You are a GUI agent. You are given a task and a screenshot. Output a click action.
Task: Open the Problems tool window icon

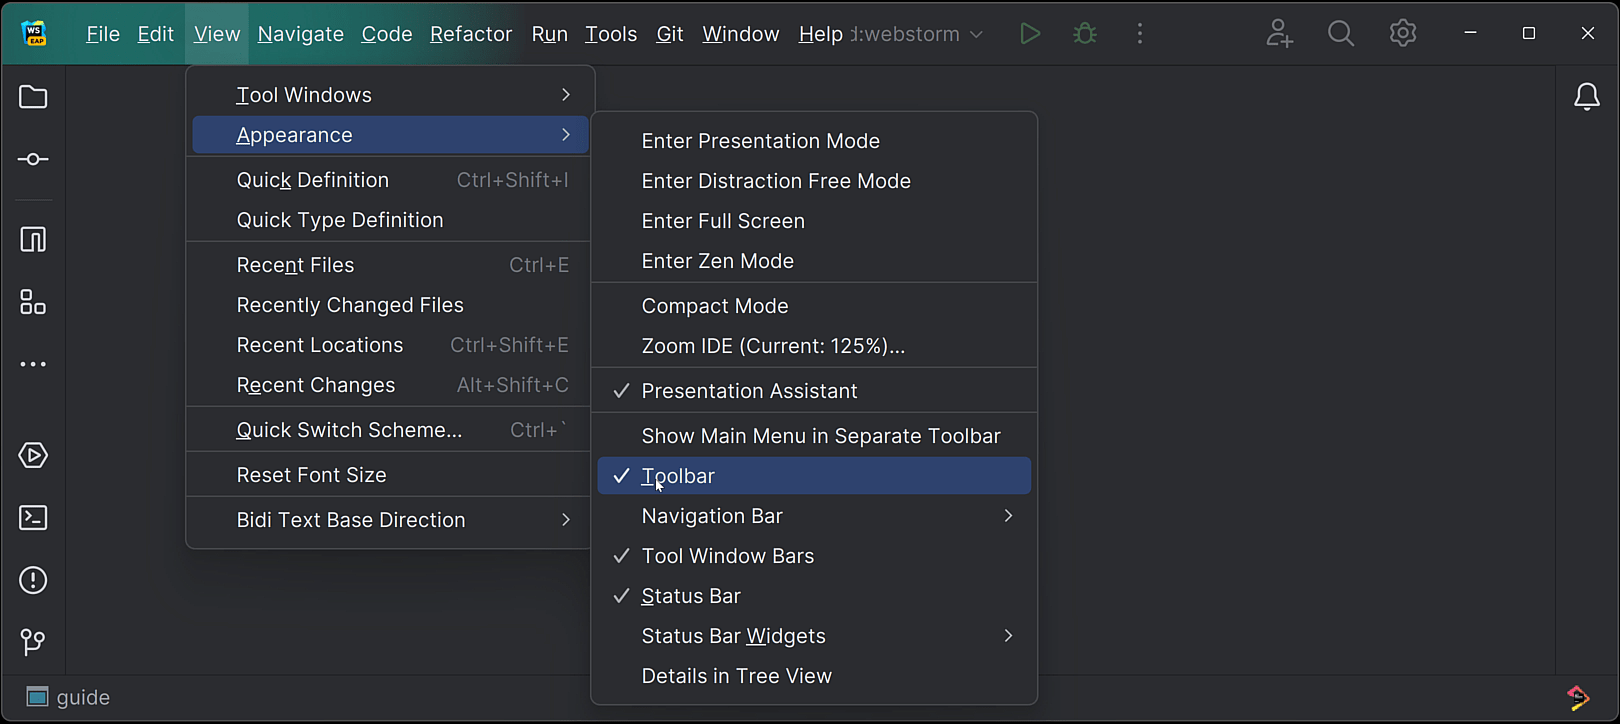click(33, 580)
